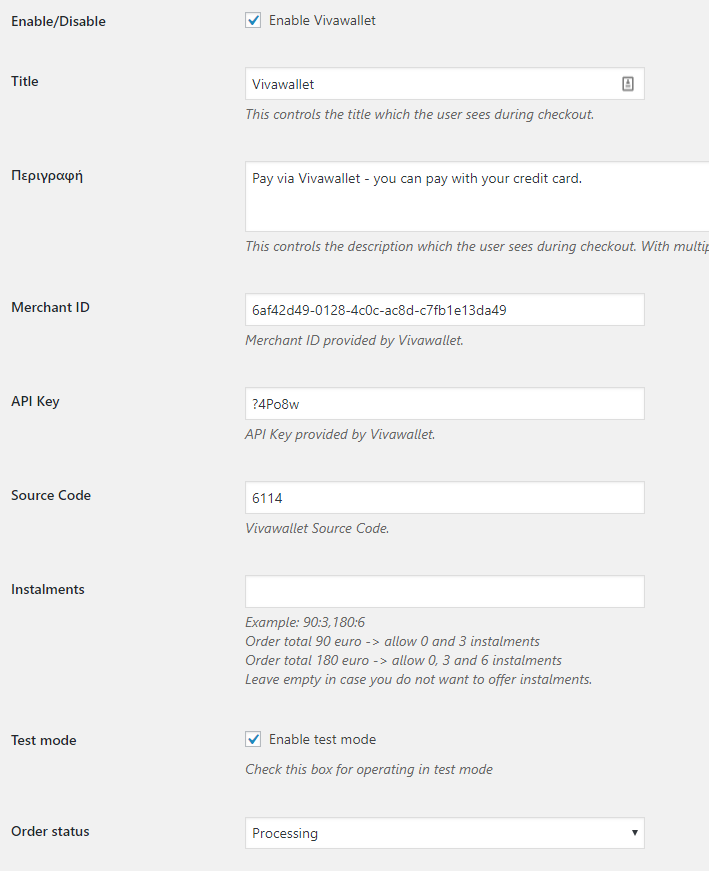This screenshot has height=871, width=709.
Task: Enable the Vivawallet payment gateway checkbox
Action: click(253, 19)
